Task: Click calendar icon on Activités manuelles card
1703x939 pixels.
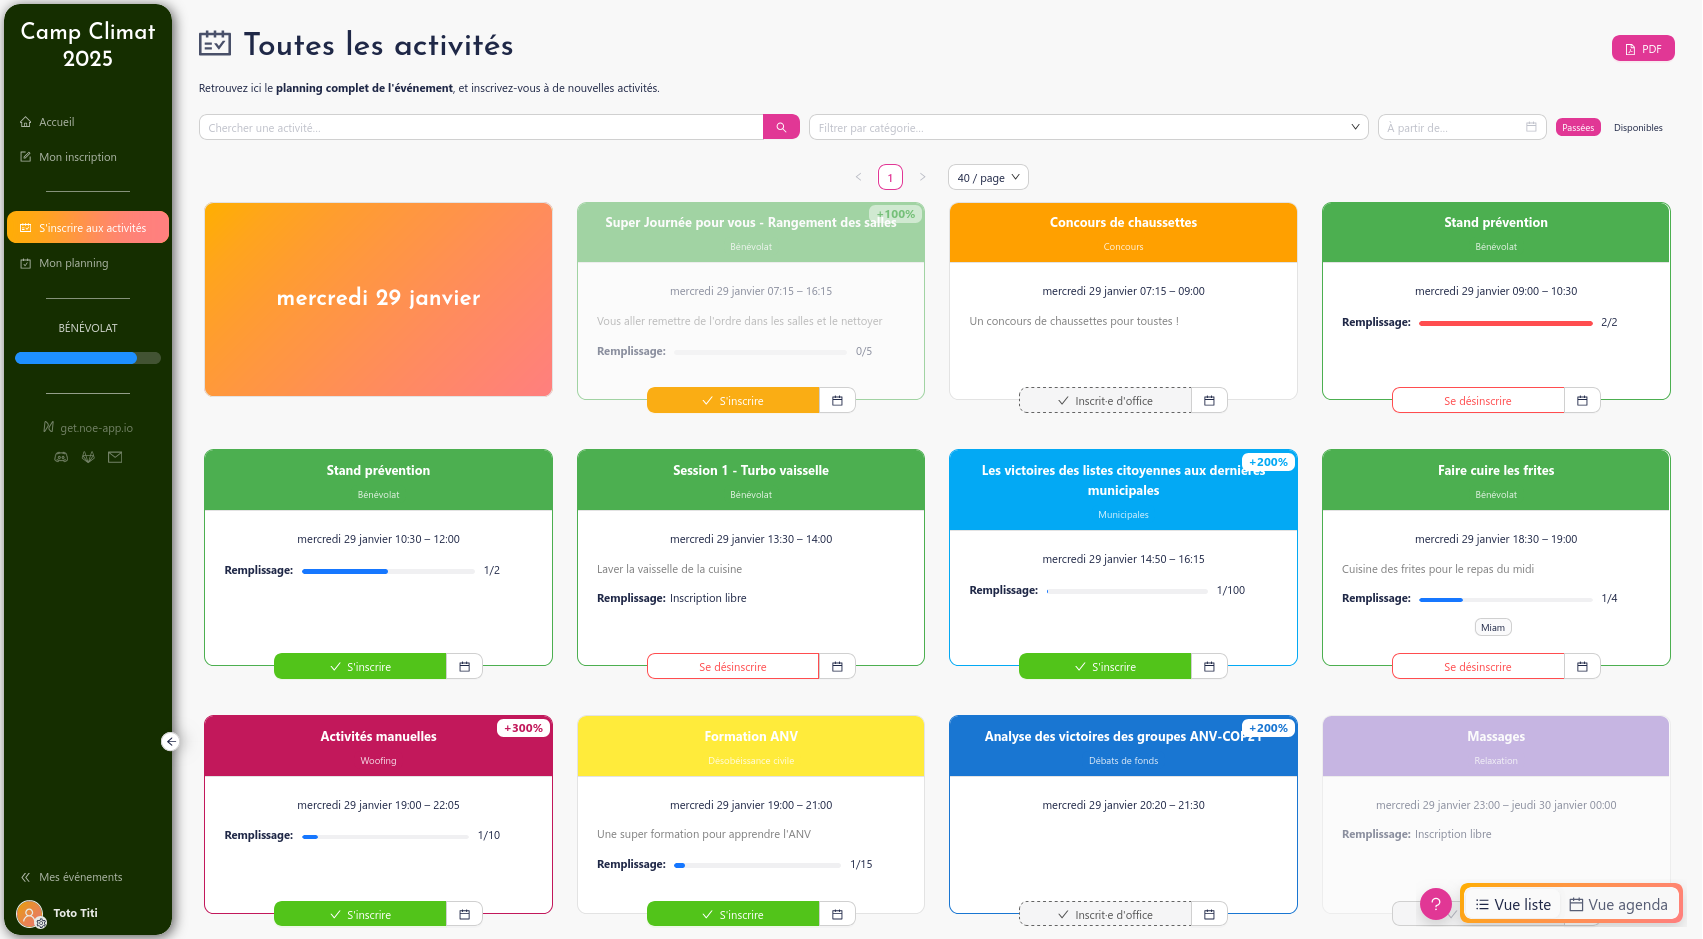Action: (x=464, y=914)
